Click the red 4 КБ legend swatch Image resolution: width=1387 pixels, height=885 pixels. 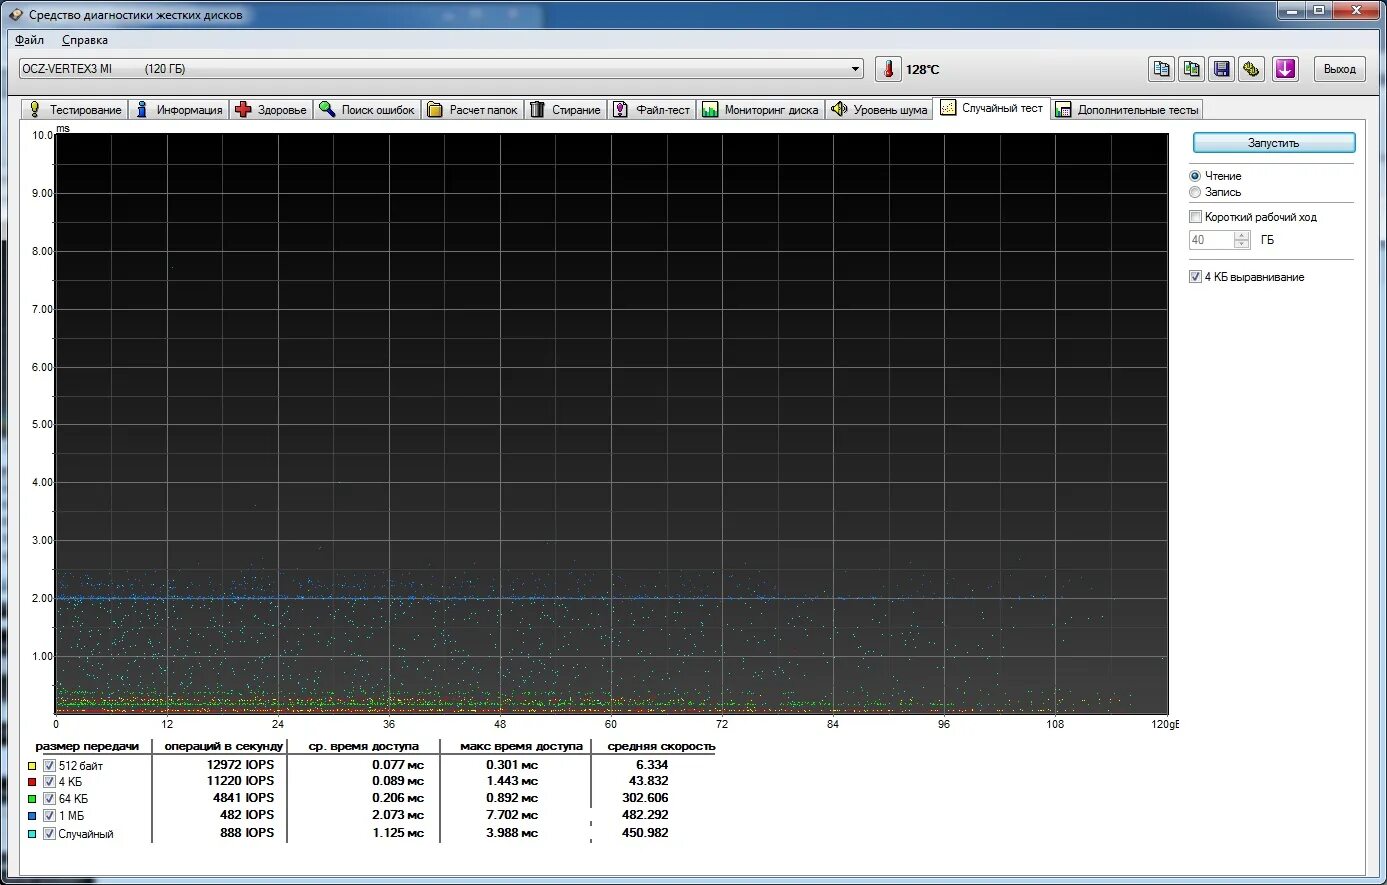(x=33, y=783)
